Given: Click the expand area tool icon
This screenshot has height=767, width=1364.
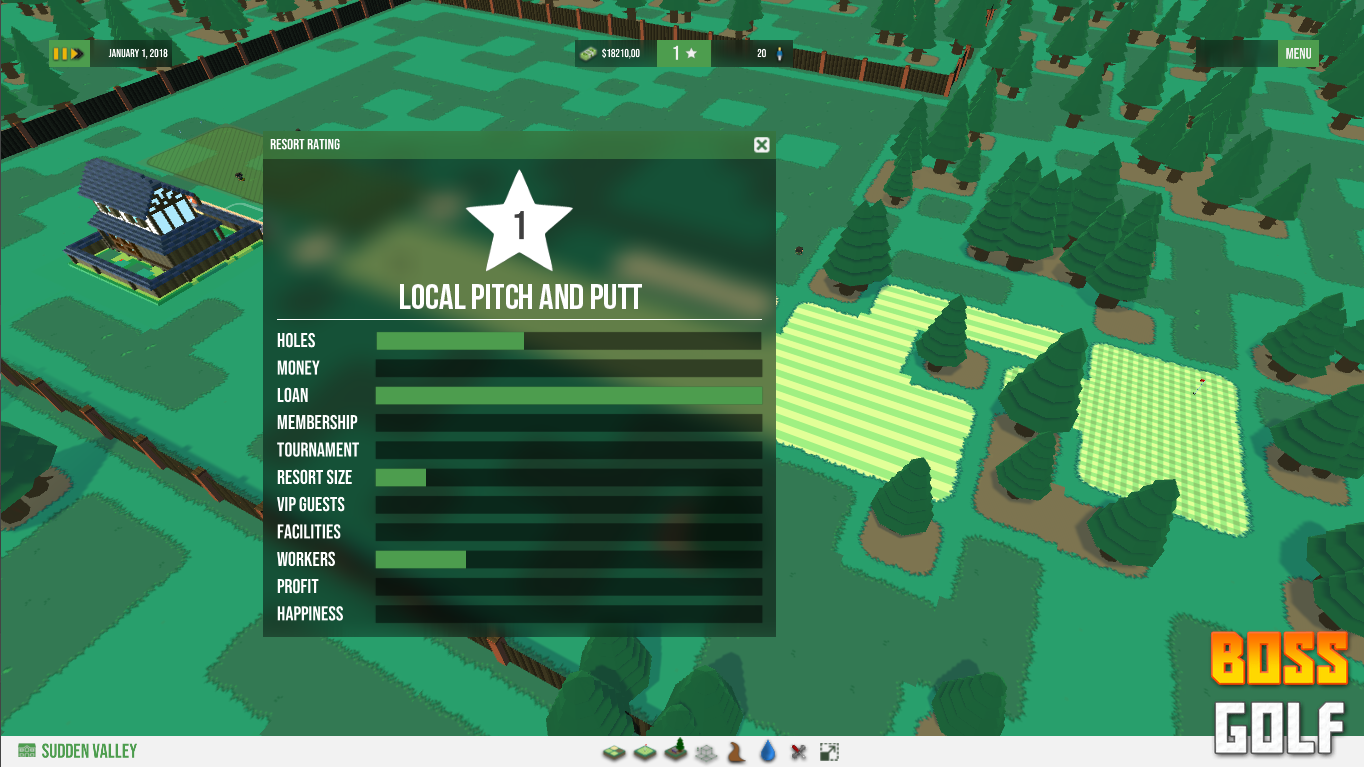Looking at the screenshot, I should coord(829,752).
